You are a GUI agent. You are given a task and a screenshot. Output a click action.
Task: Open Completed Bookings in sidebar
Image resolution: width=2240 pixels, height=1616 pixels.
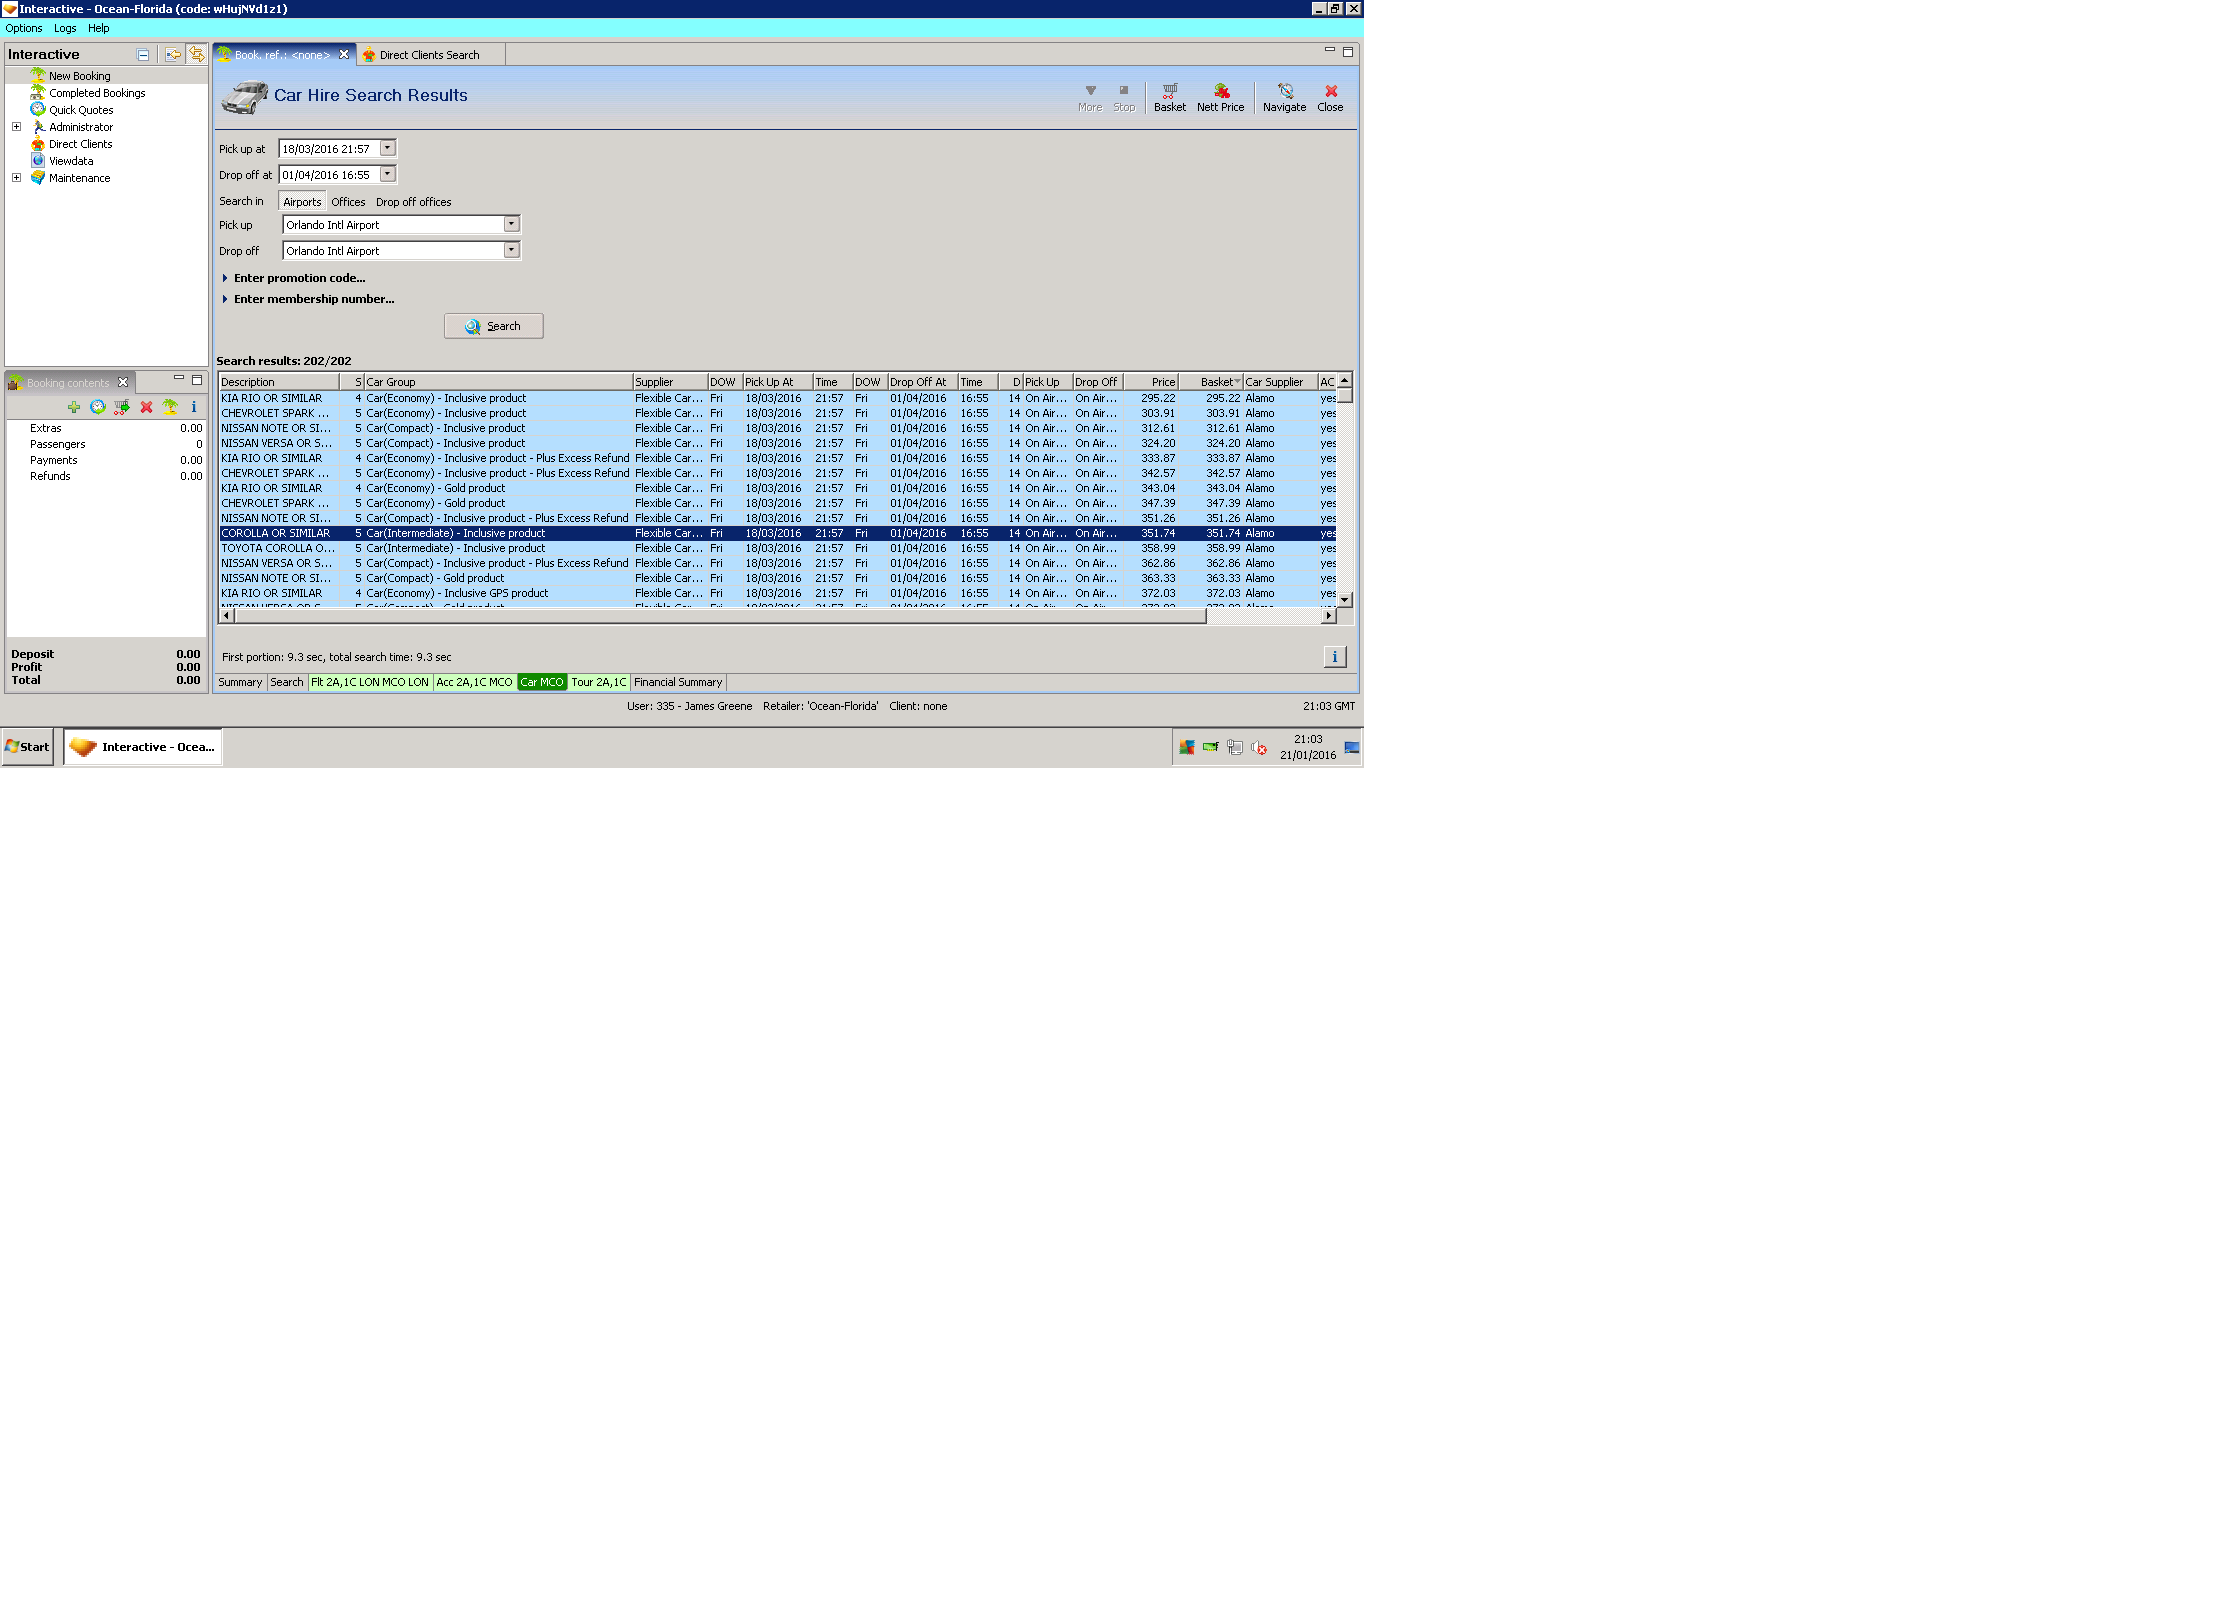(97, 93)
